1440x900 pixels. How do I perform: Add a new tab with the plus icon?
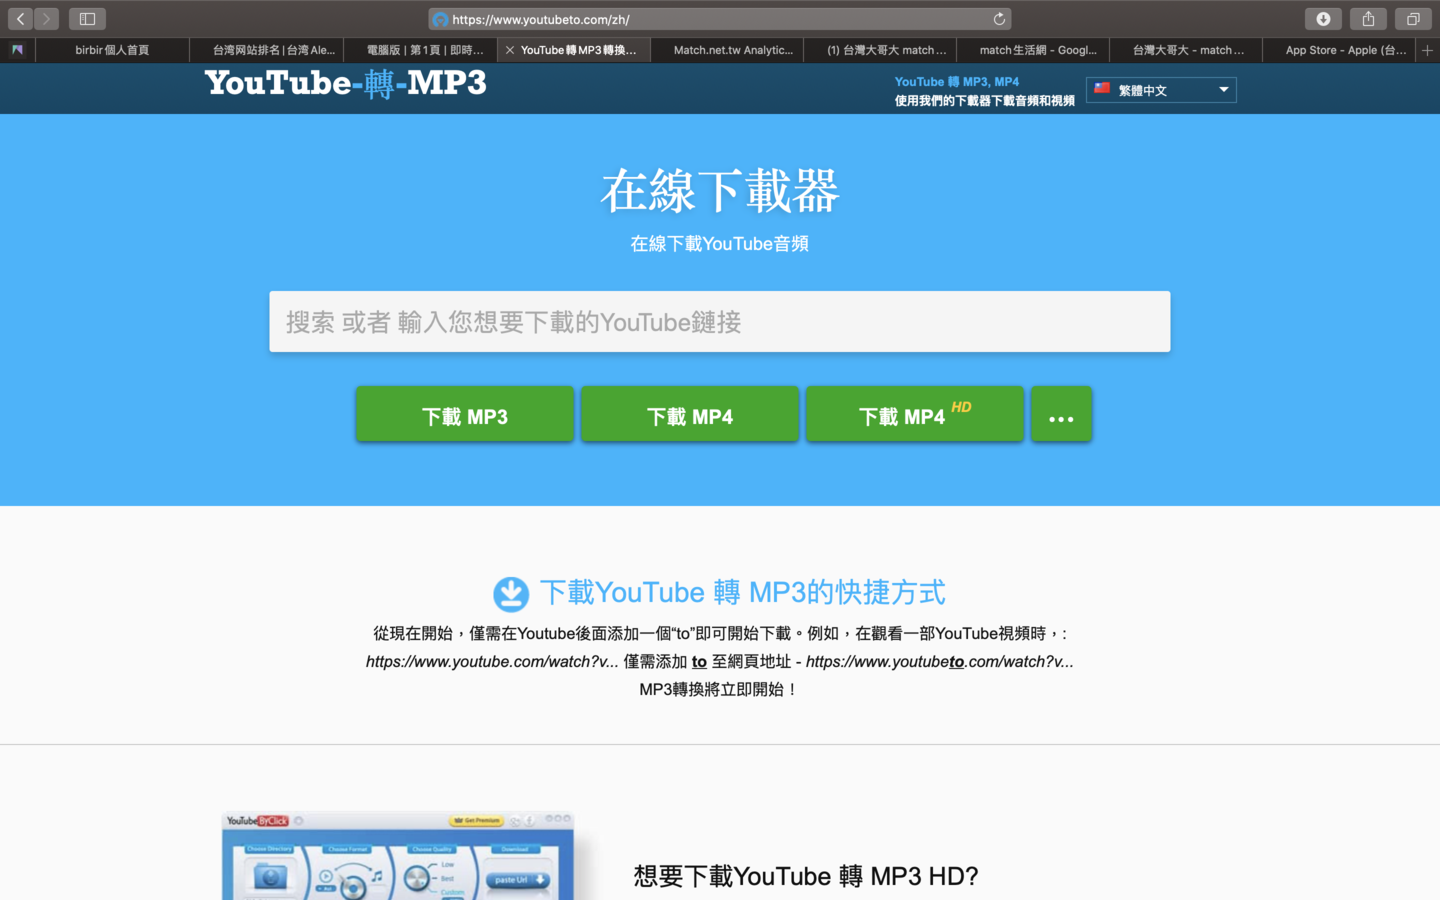pyautogui.click(x=1427, y=50)
